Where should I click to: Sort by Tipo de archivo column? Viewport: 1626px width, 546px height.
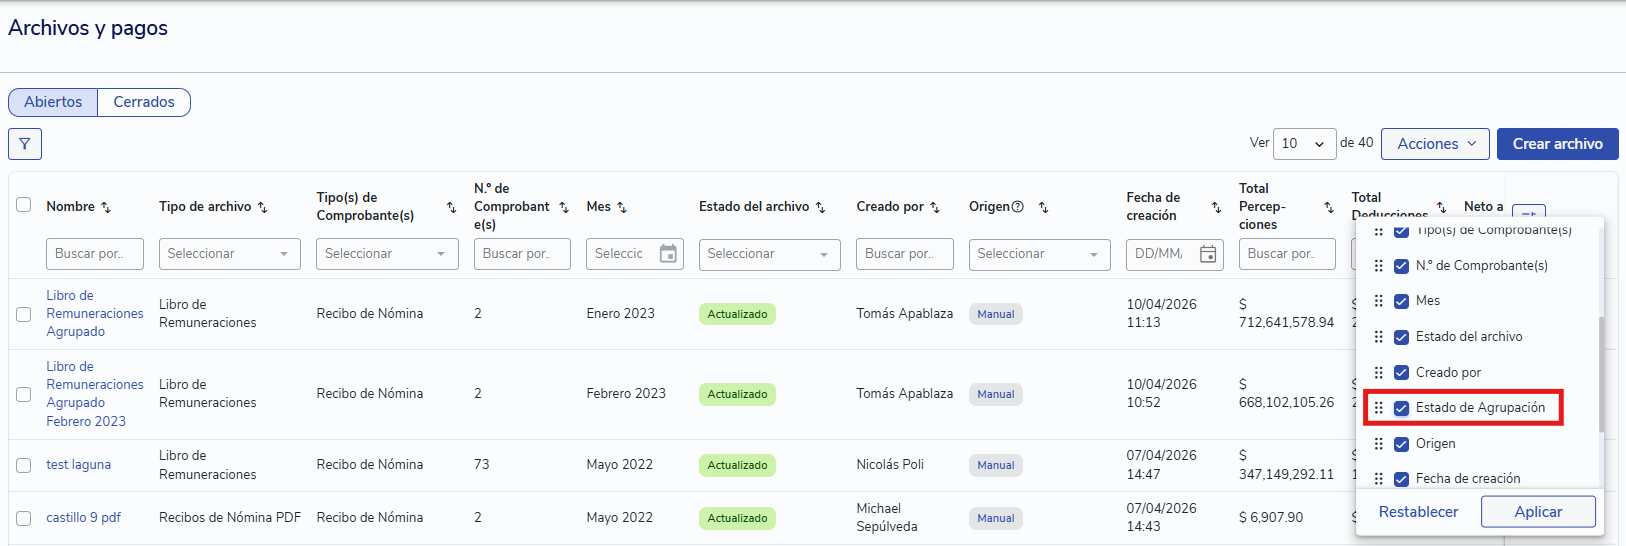click(262, 207)
